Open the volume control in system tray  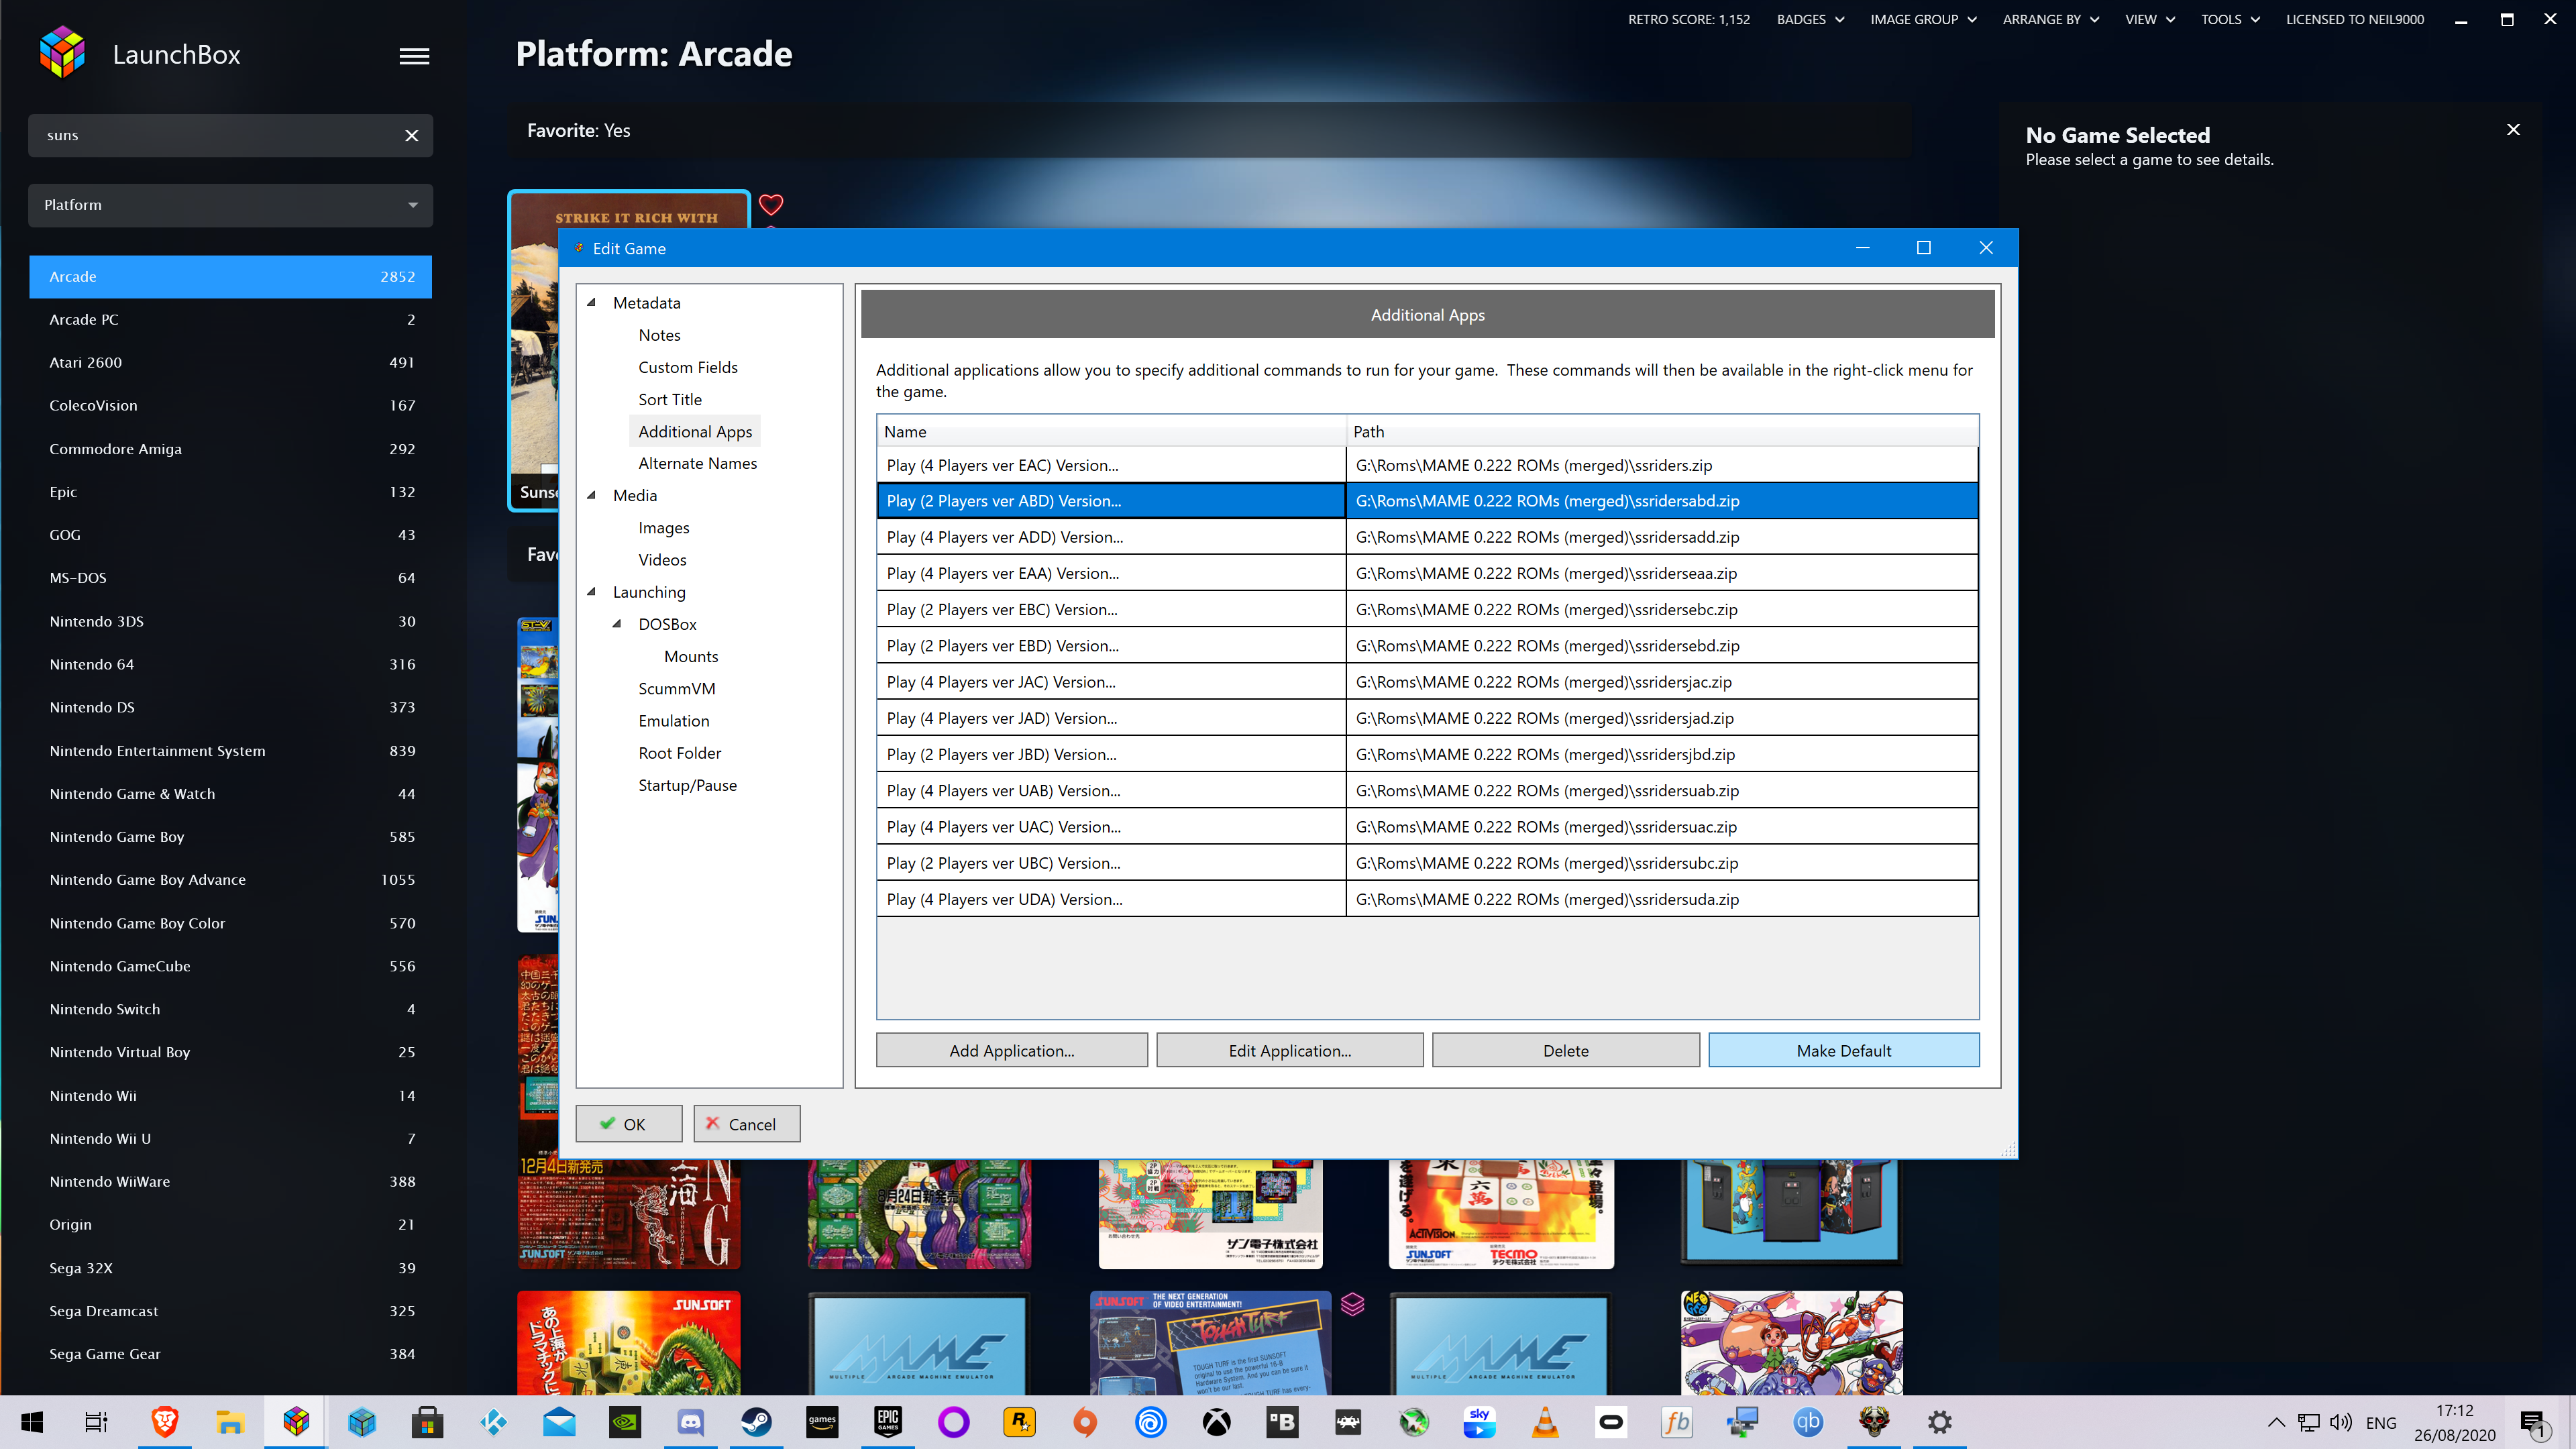(2340, 1422)
